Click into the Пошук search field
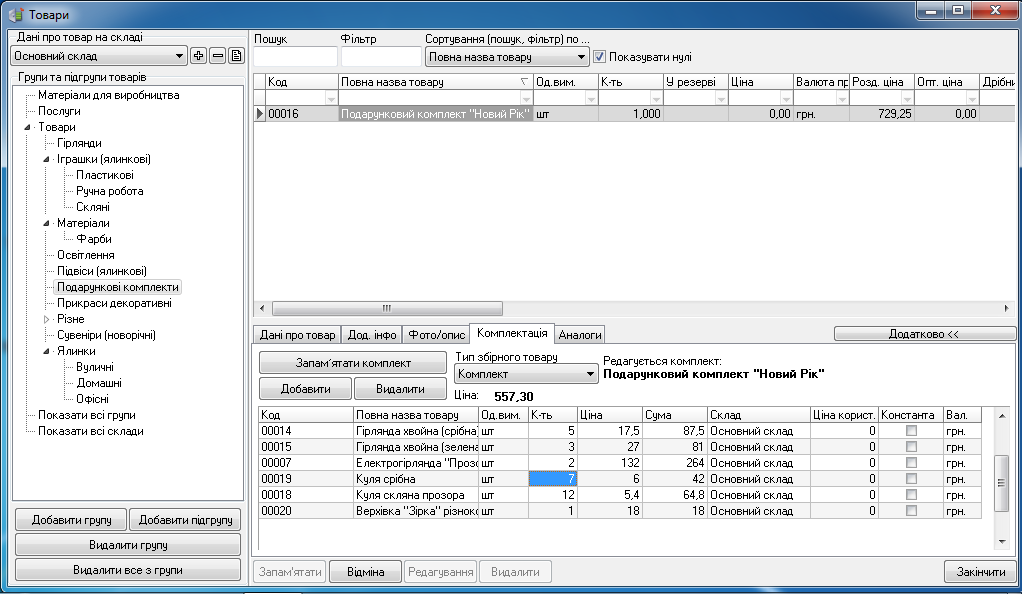The width and height of the screenshot is (1022, 594). (295, 57)
